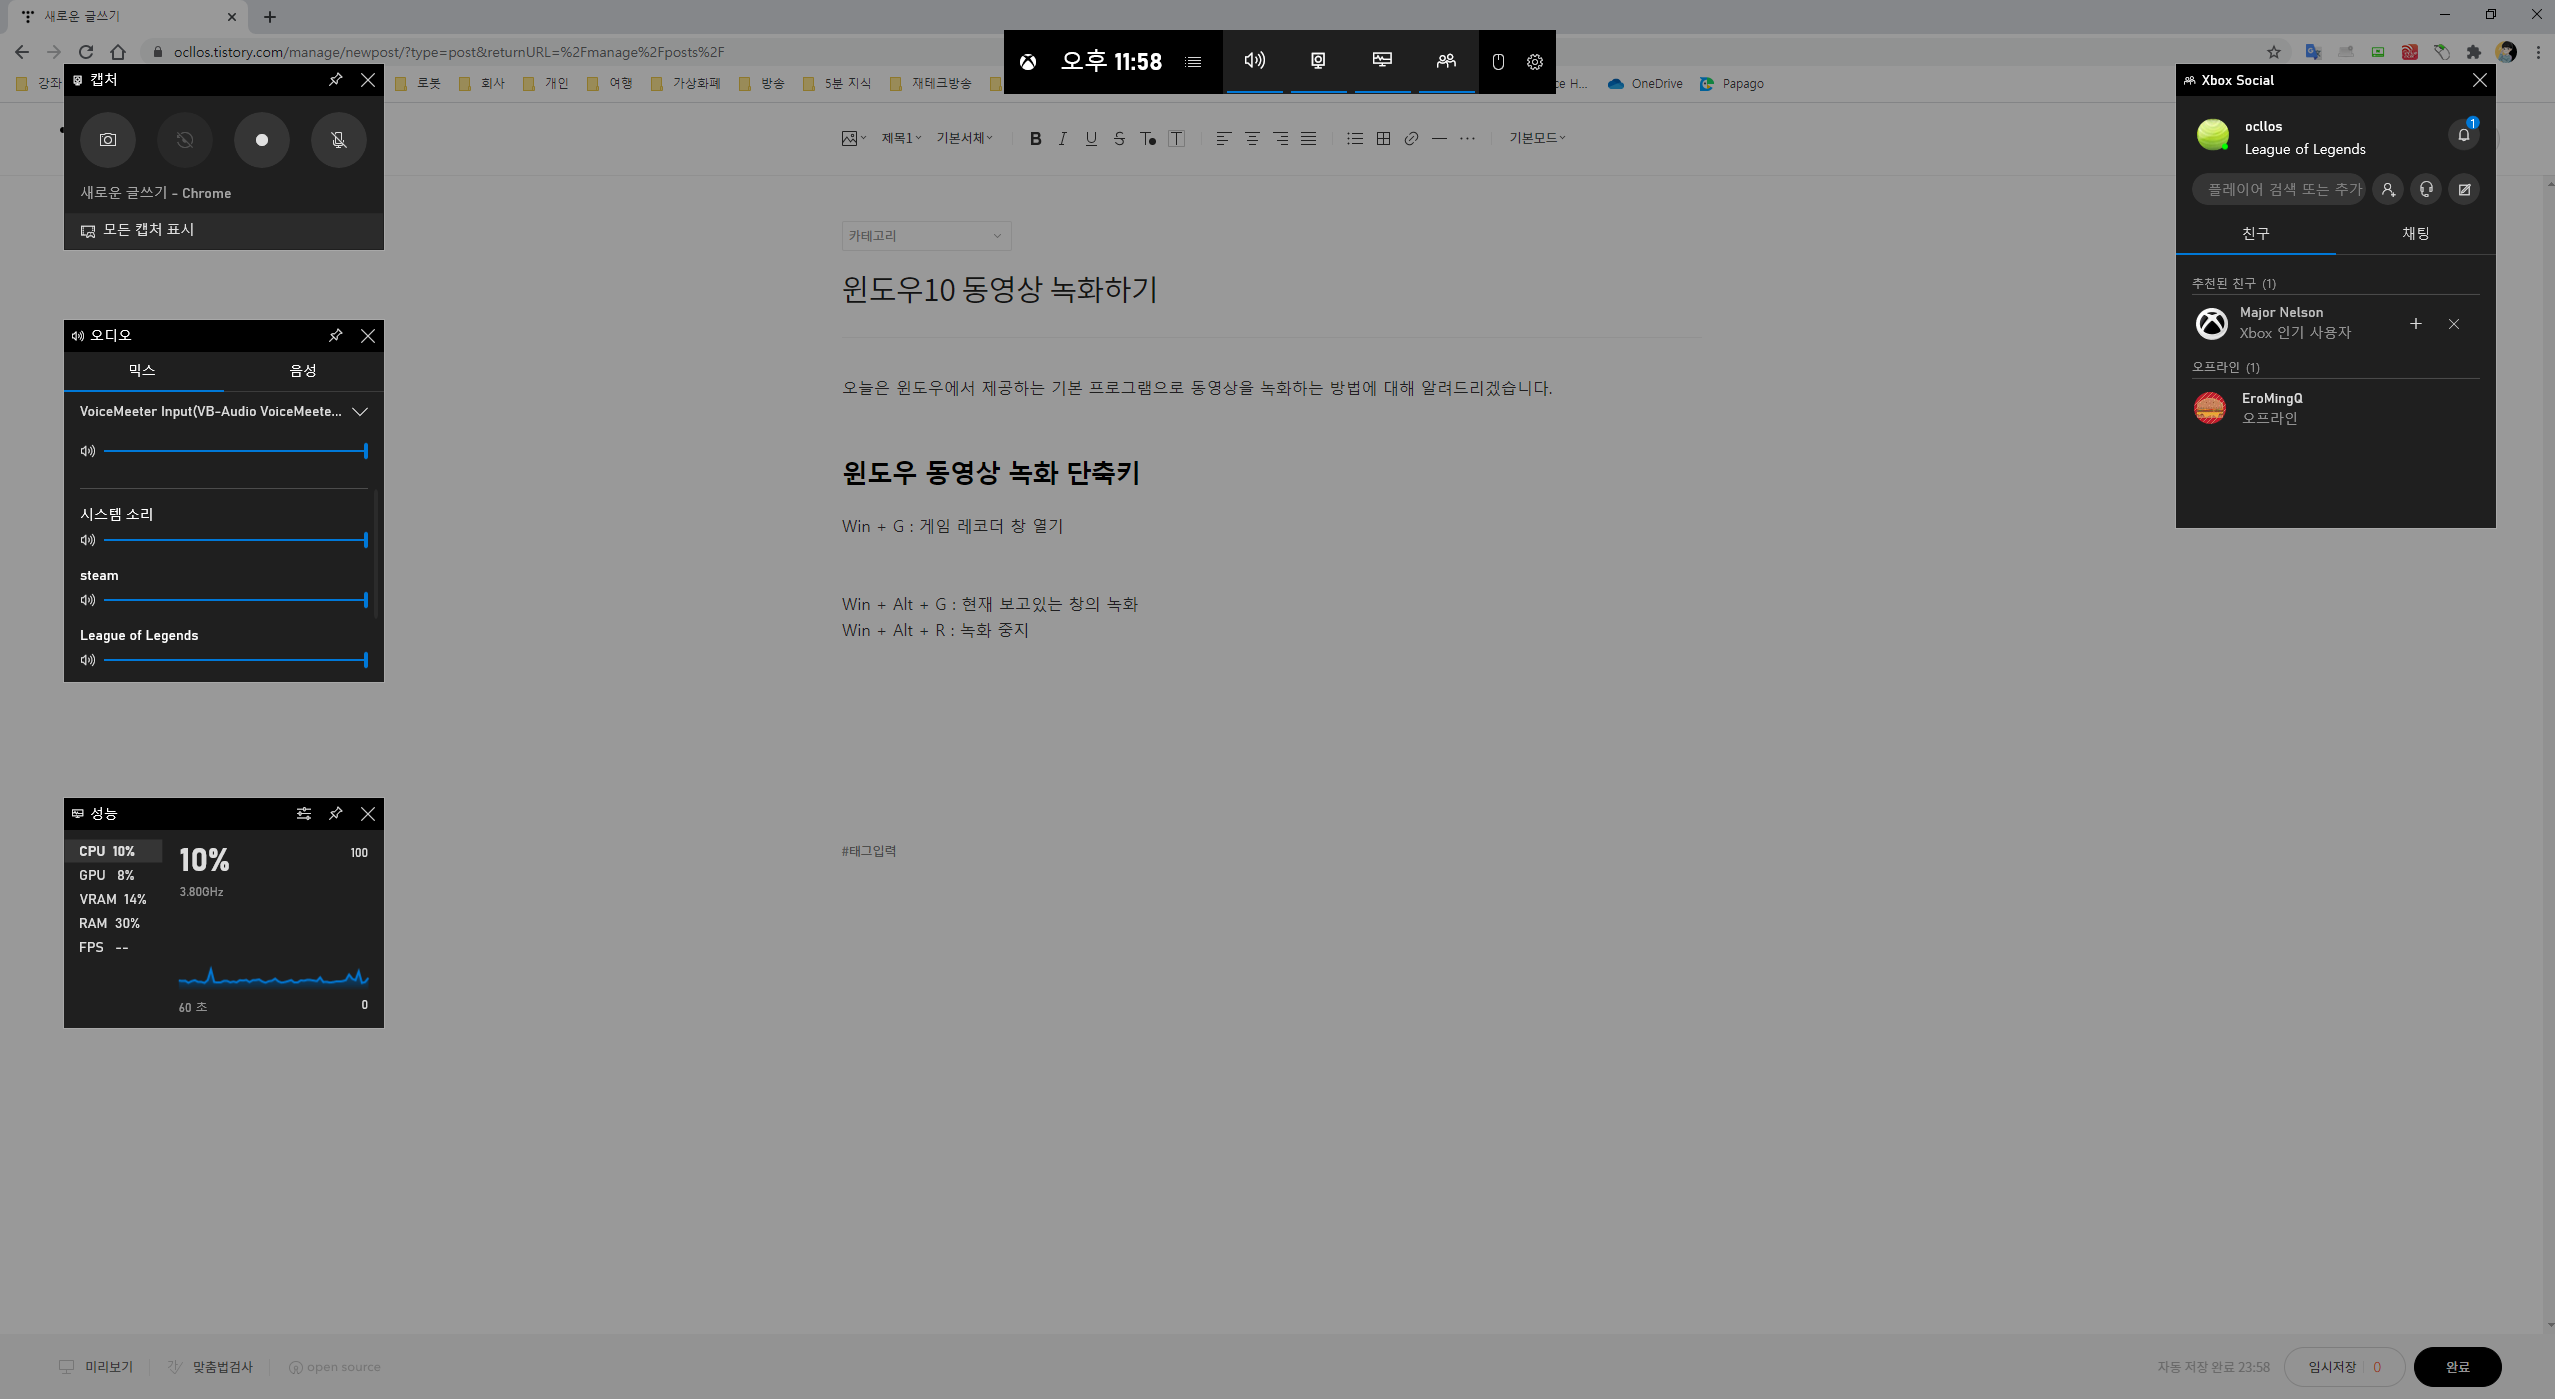Open the 카테고리 category dropdown
2555x1399 pixels.
[926, 236]
